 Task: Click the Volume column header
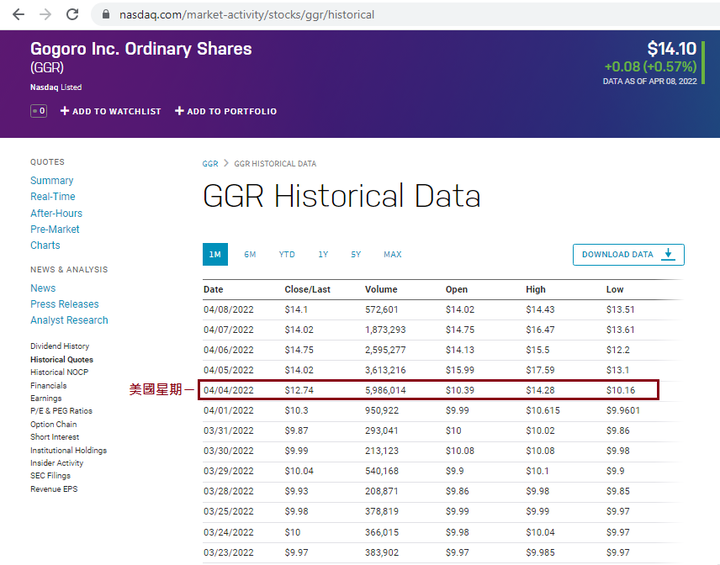381,289
